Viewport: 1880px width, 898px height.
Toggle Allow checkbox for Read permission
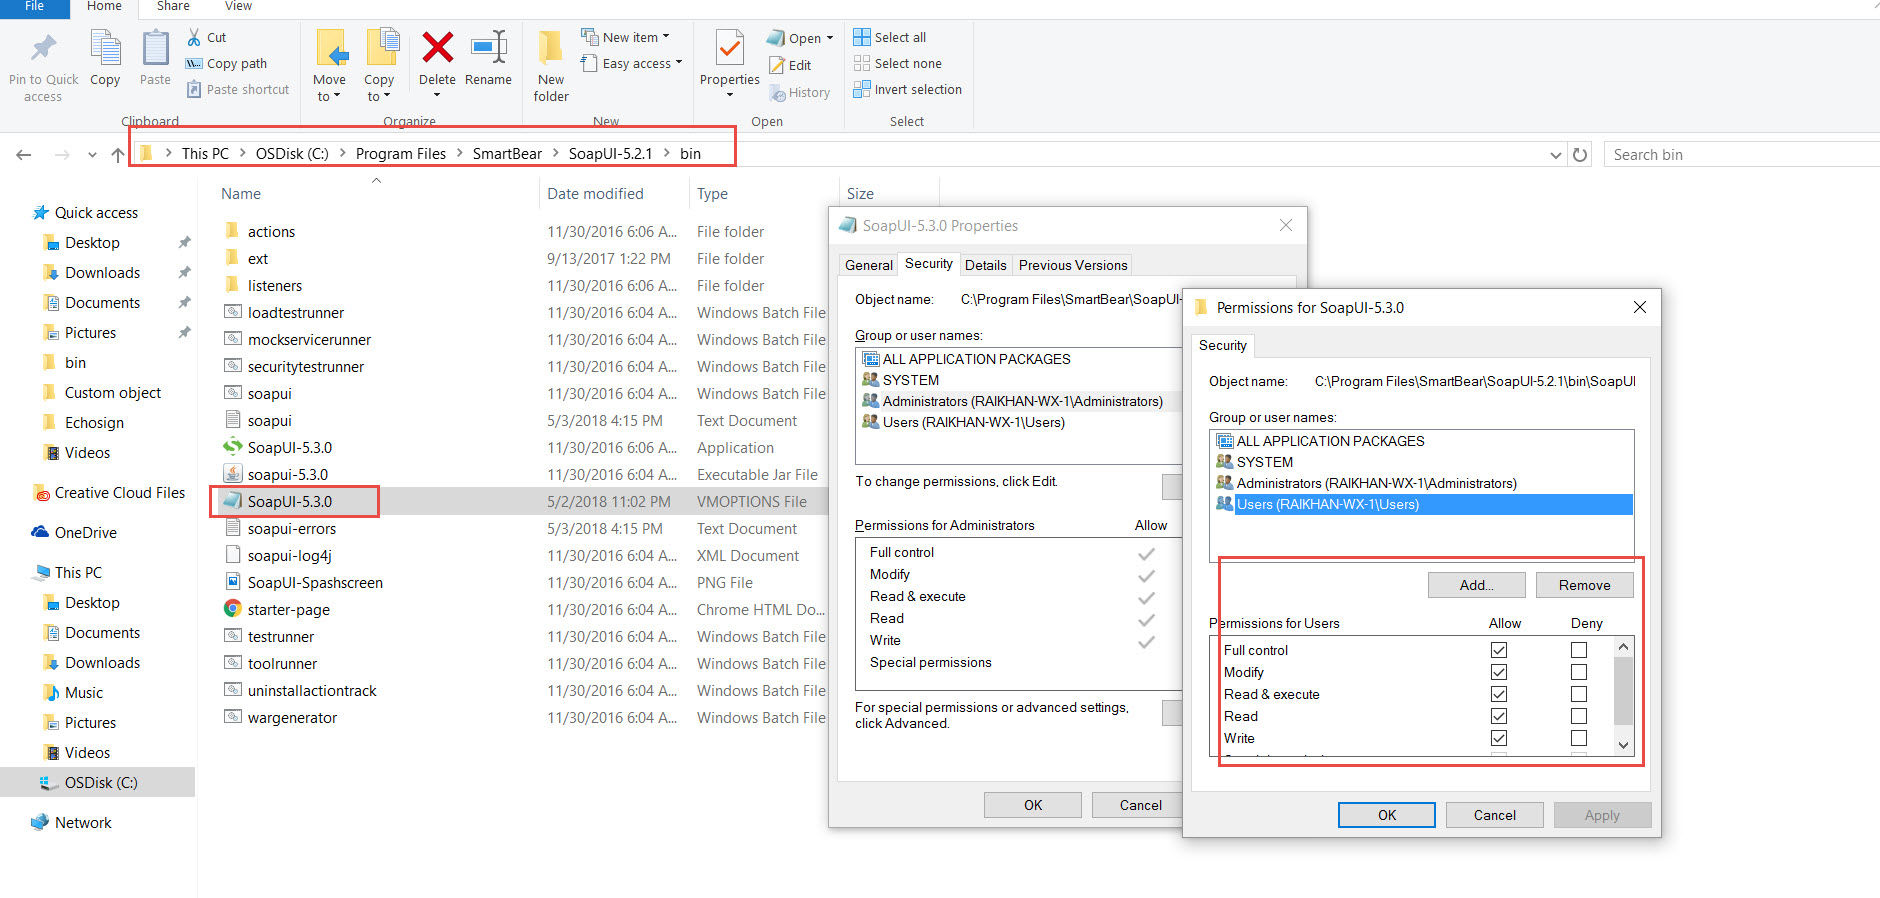pyautogui.click(x=1499, y=716)
